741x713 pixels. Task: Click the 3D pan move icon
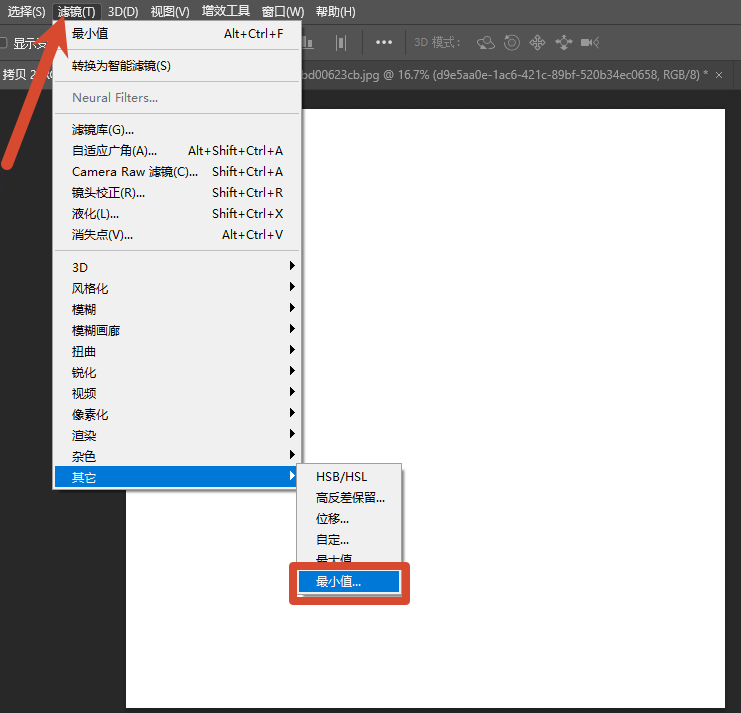point(537,43)
